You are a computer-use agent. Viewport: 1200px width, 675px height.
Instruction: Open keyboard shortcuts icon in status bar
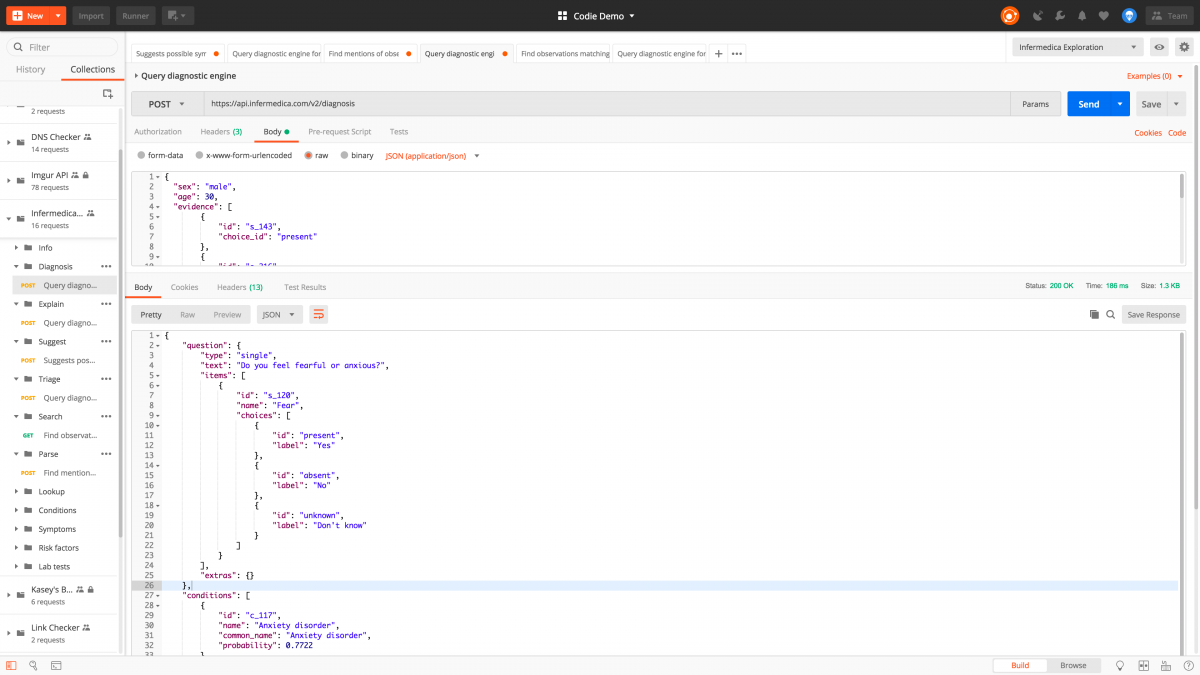pos(1164,665)
